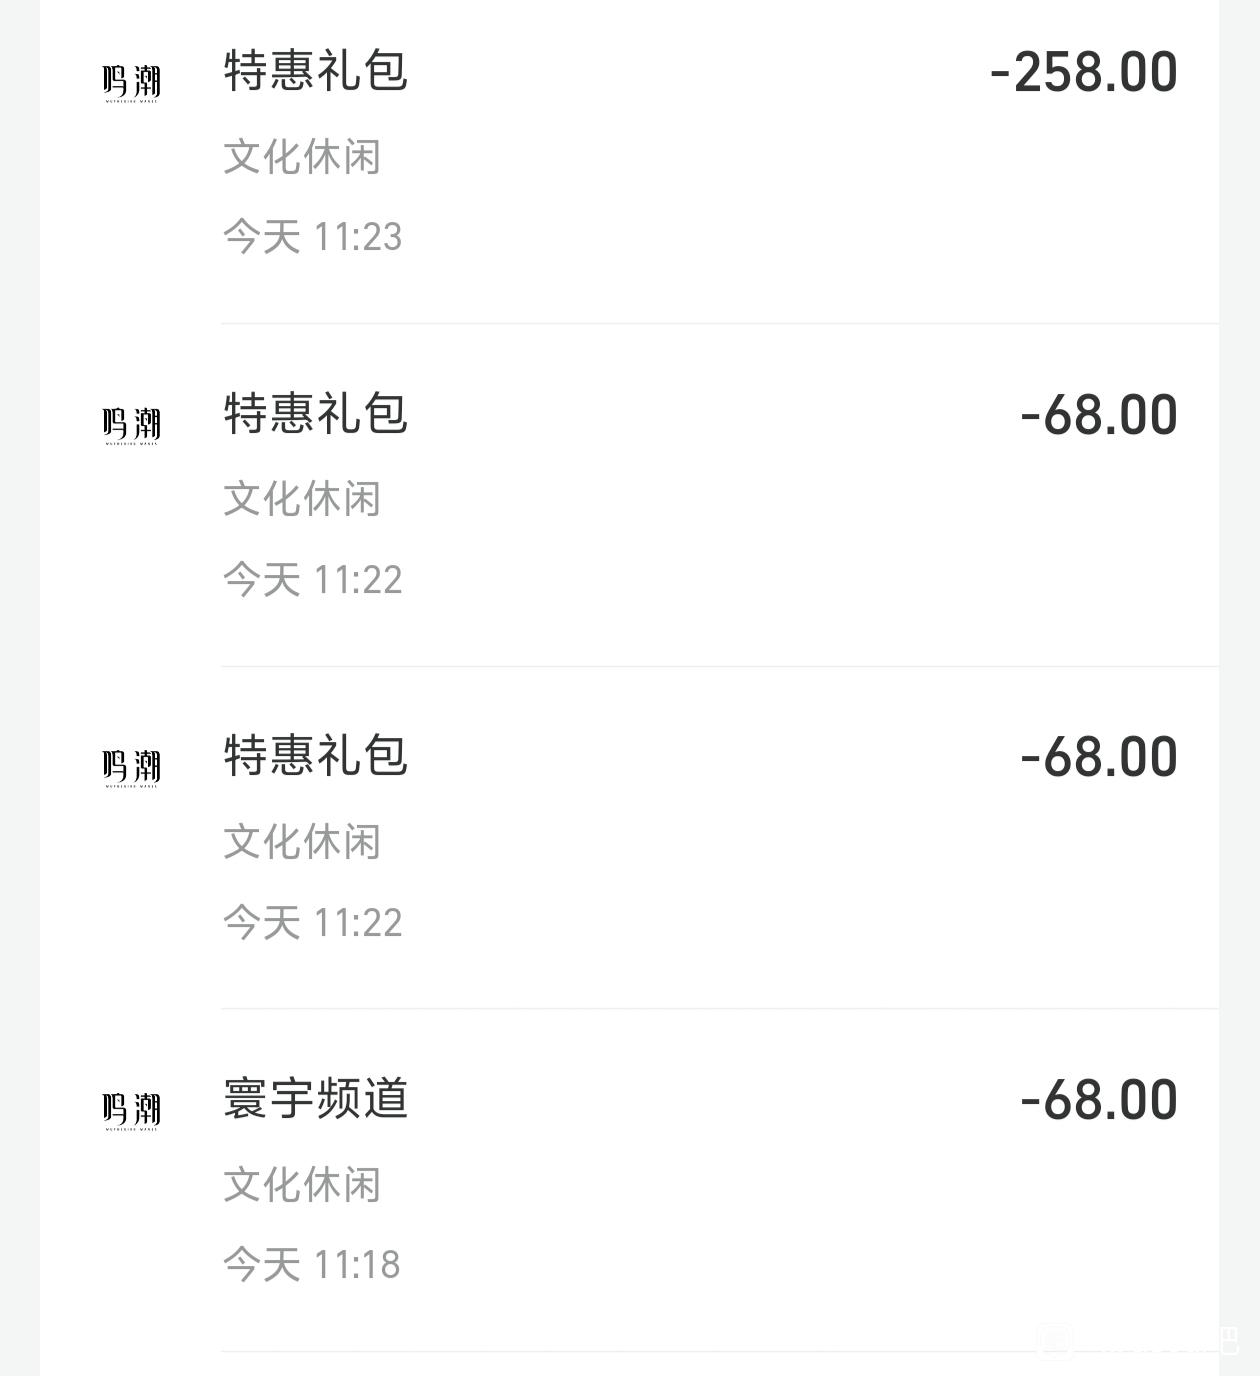Open the second 特惠礼包 entry dated 今天 11:22
Image resolution: width=1260 pixels, height=1376 pixels.
[x=315, y=757]
